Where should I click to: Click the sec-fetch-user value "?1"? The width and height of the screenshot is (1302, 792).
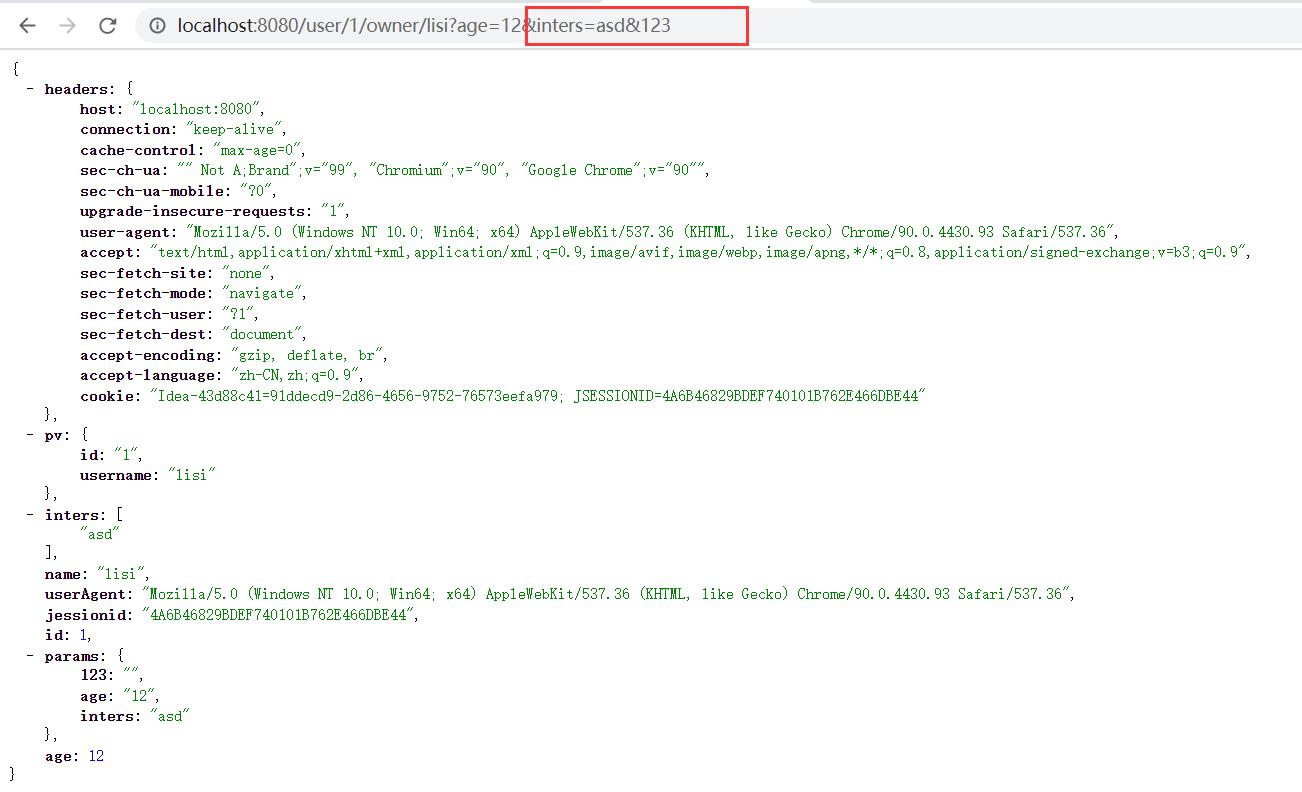238,314
